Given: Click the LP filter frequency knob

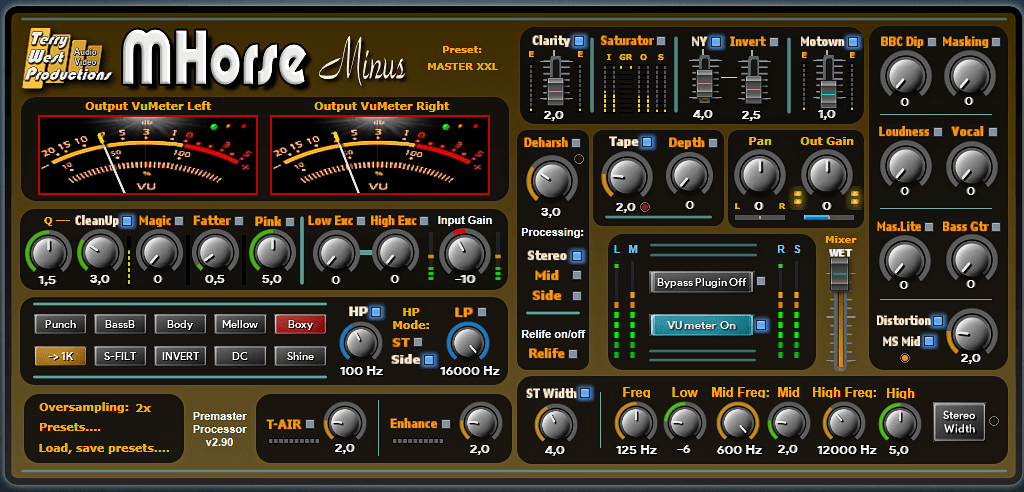Looking at the screenshot, I should coord(469,342).
